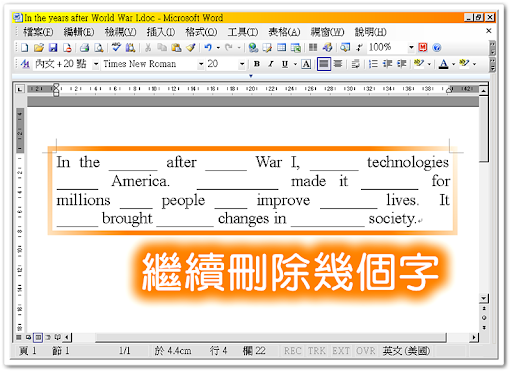The width and height of the screenshot is (512, 373).
Task: Open the Columns layout button
Action: tap(313, 48)
